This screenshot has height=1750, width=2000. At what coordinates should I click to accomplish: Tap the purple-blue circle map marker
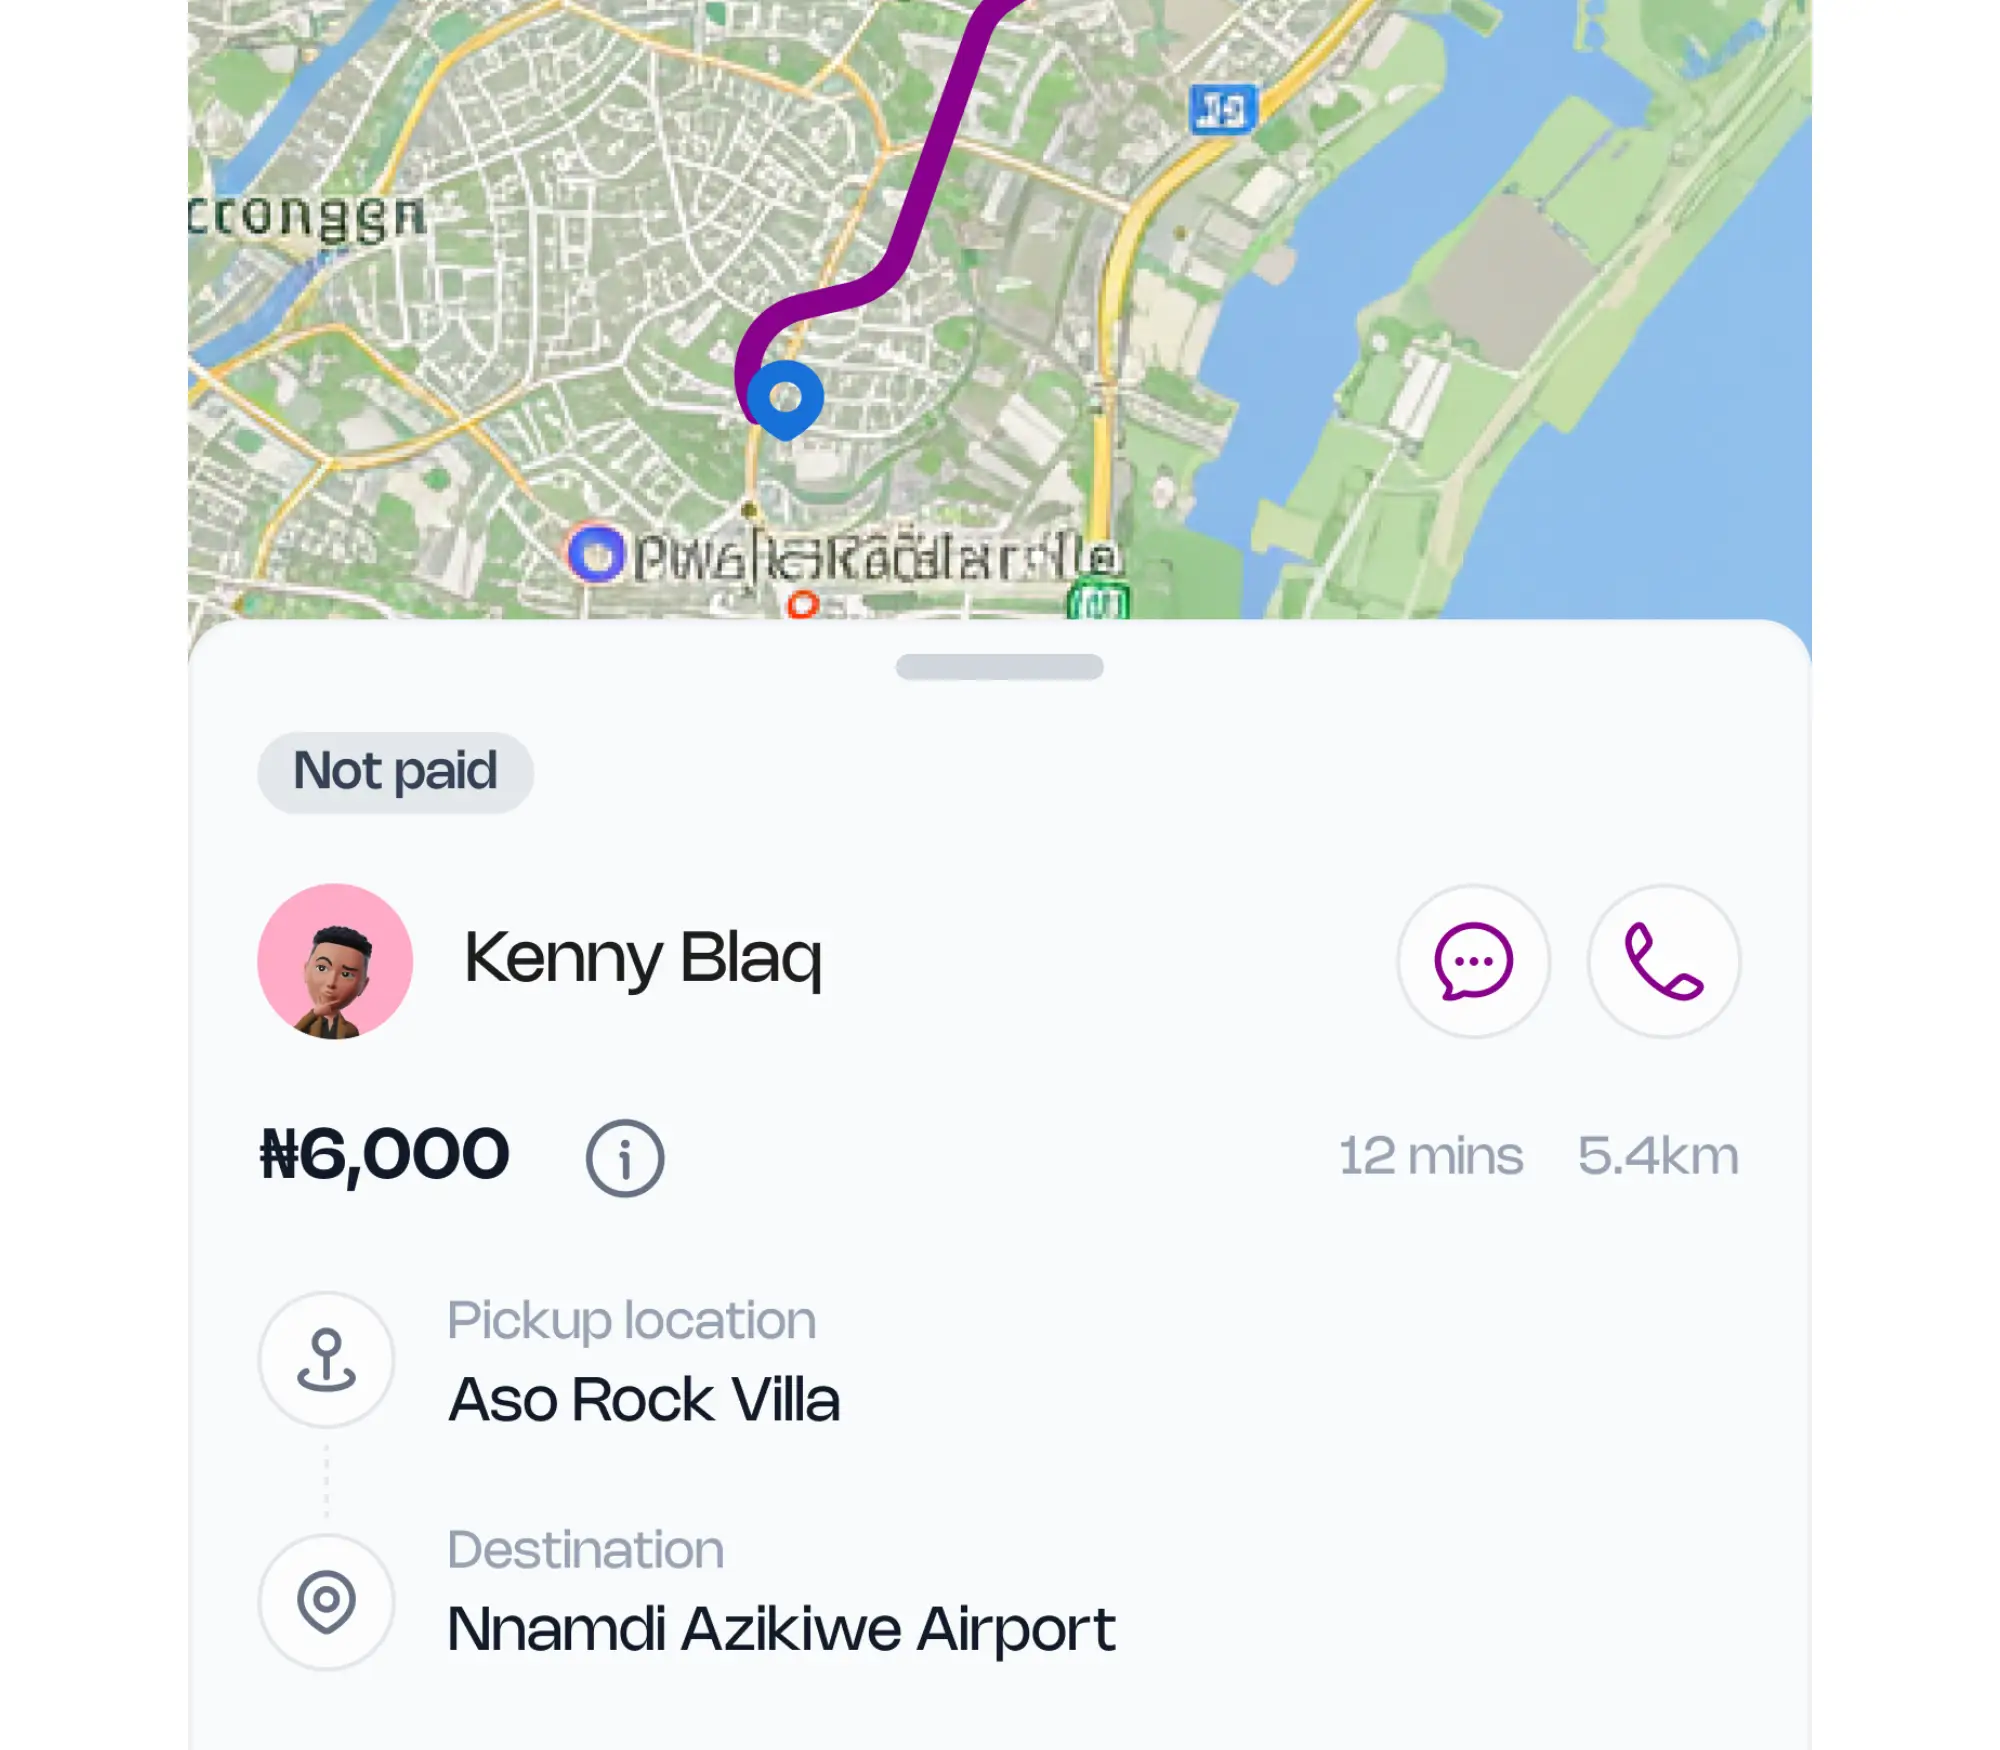(x=597, y=553)
